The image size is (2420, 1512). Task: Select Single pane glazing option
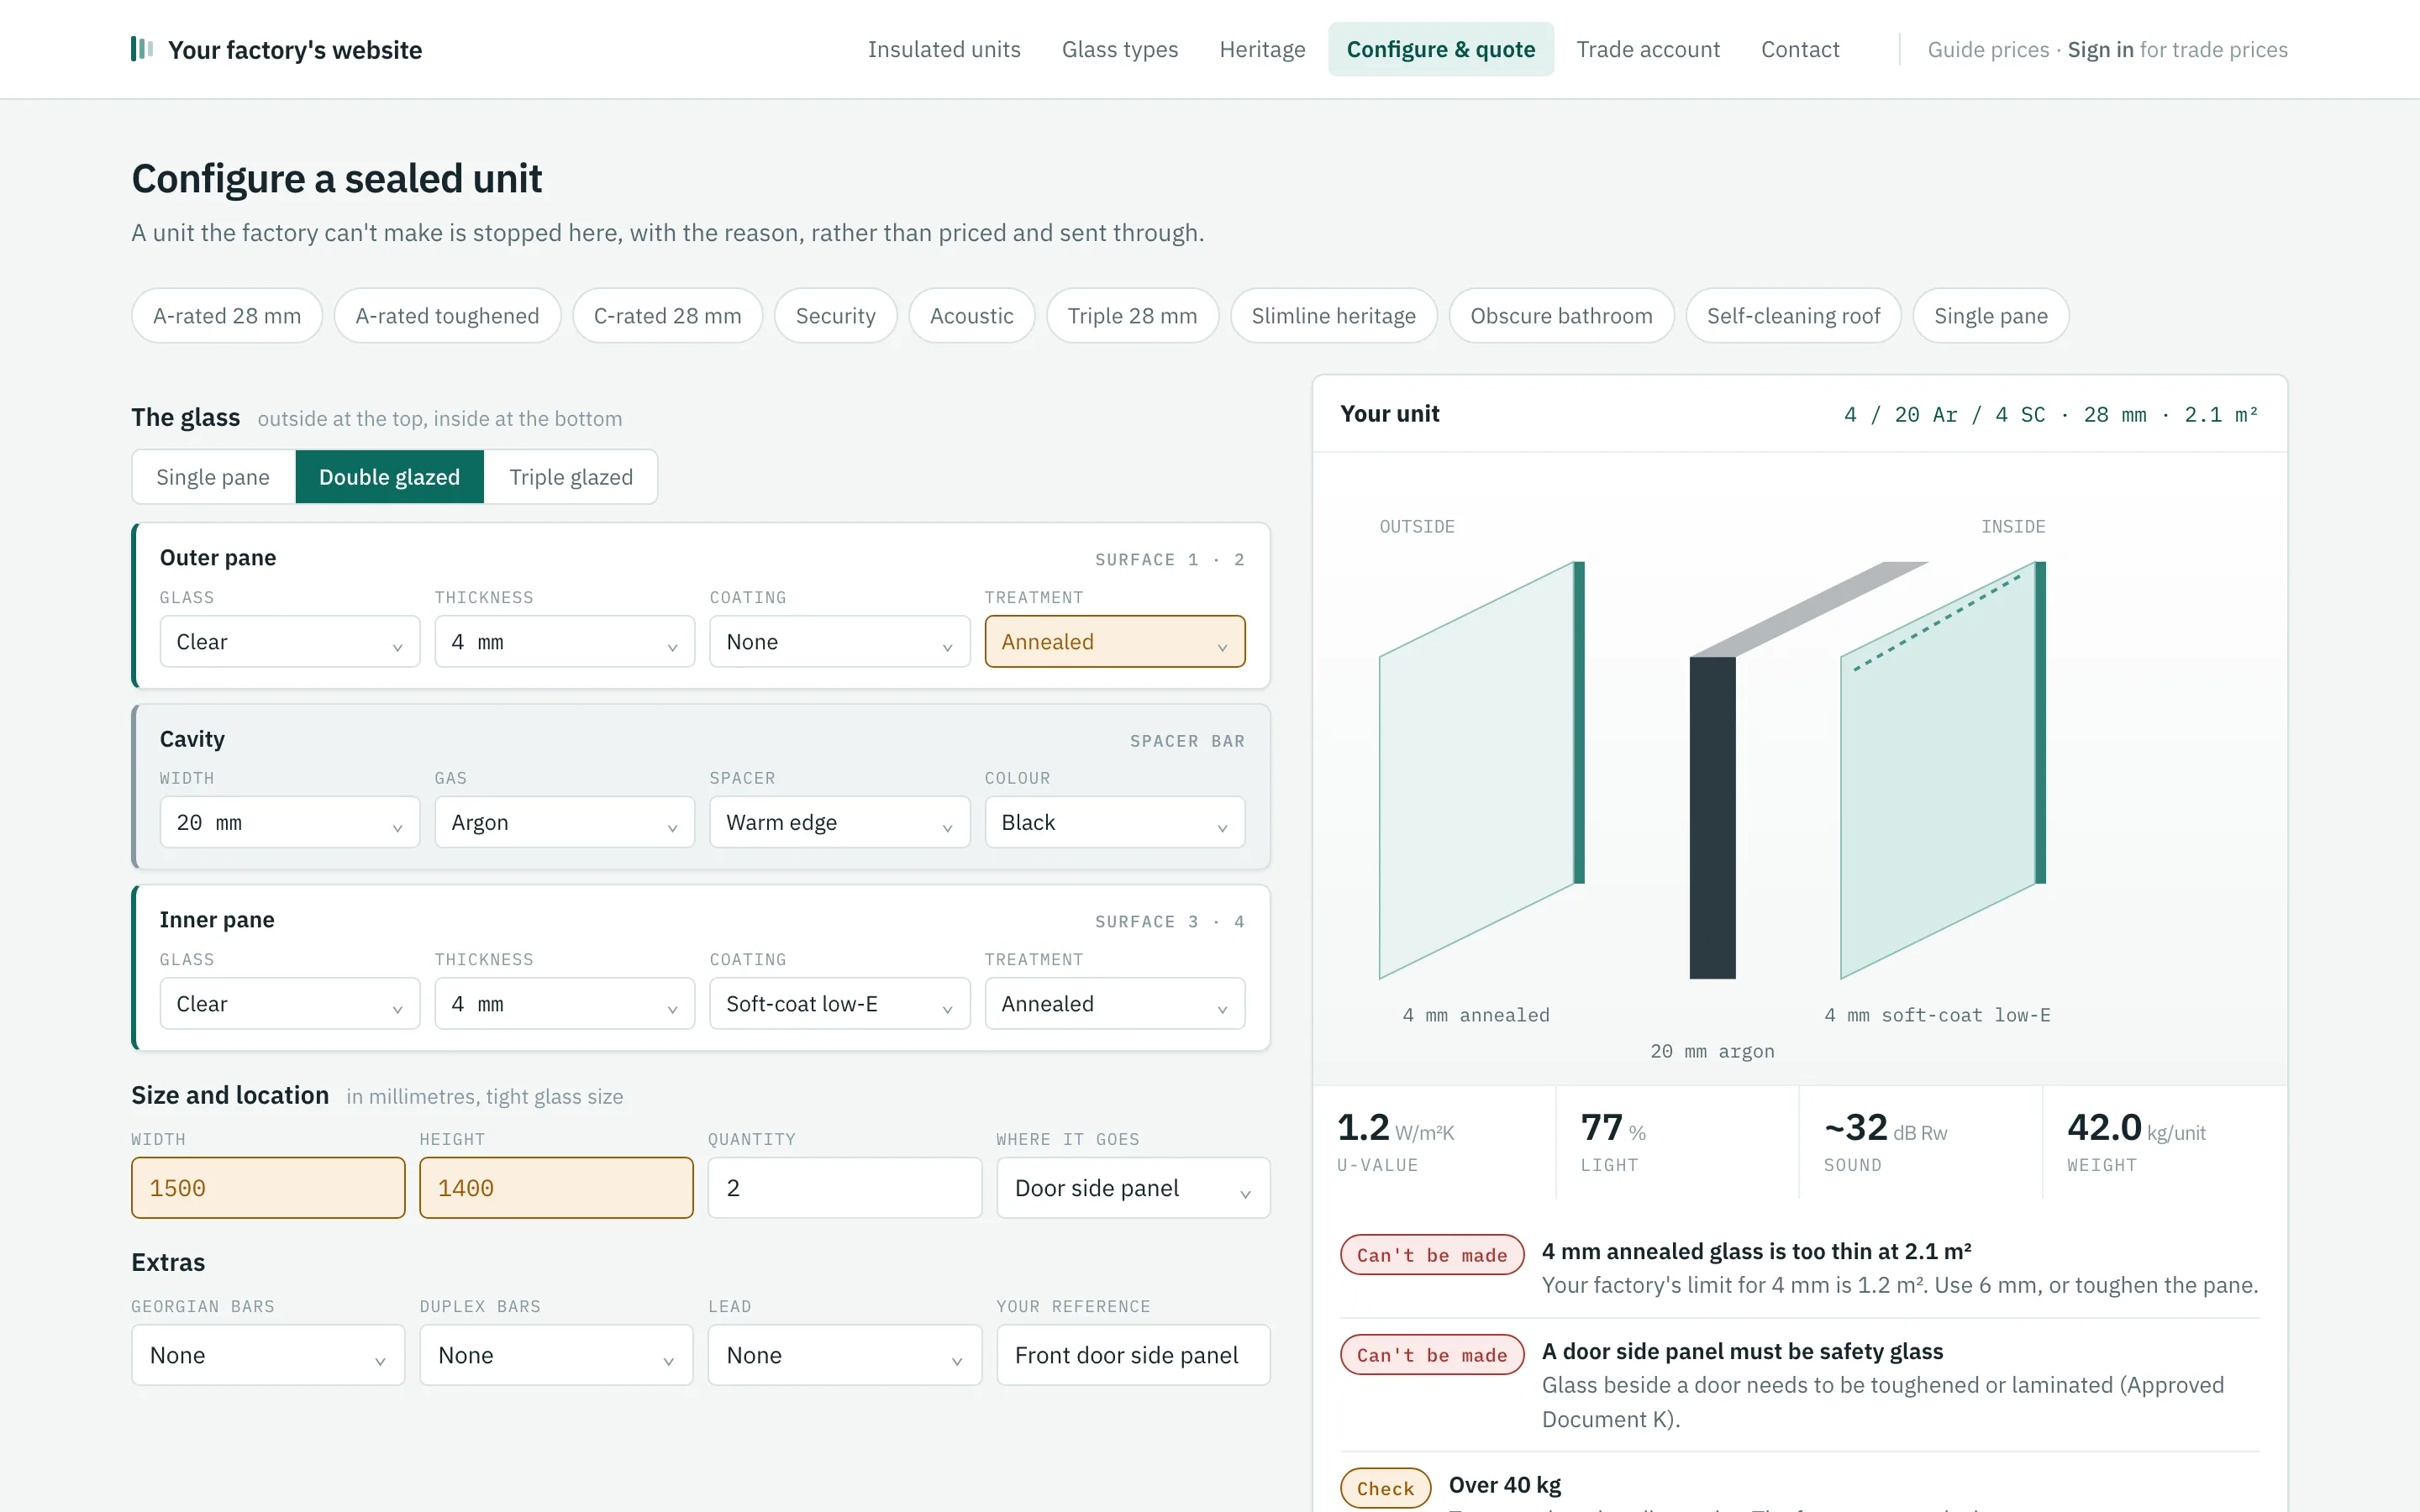click(x=213, y=477)
